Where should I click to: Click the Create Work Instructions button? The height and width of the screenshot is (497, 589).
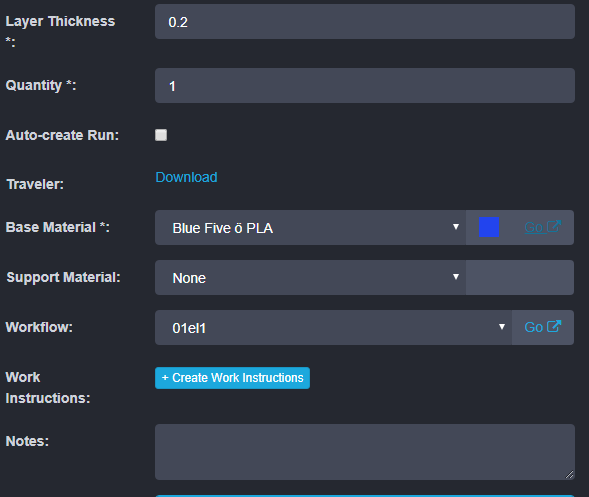pyautogui.click(x=233, y=378)
